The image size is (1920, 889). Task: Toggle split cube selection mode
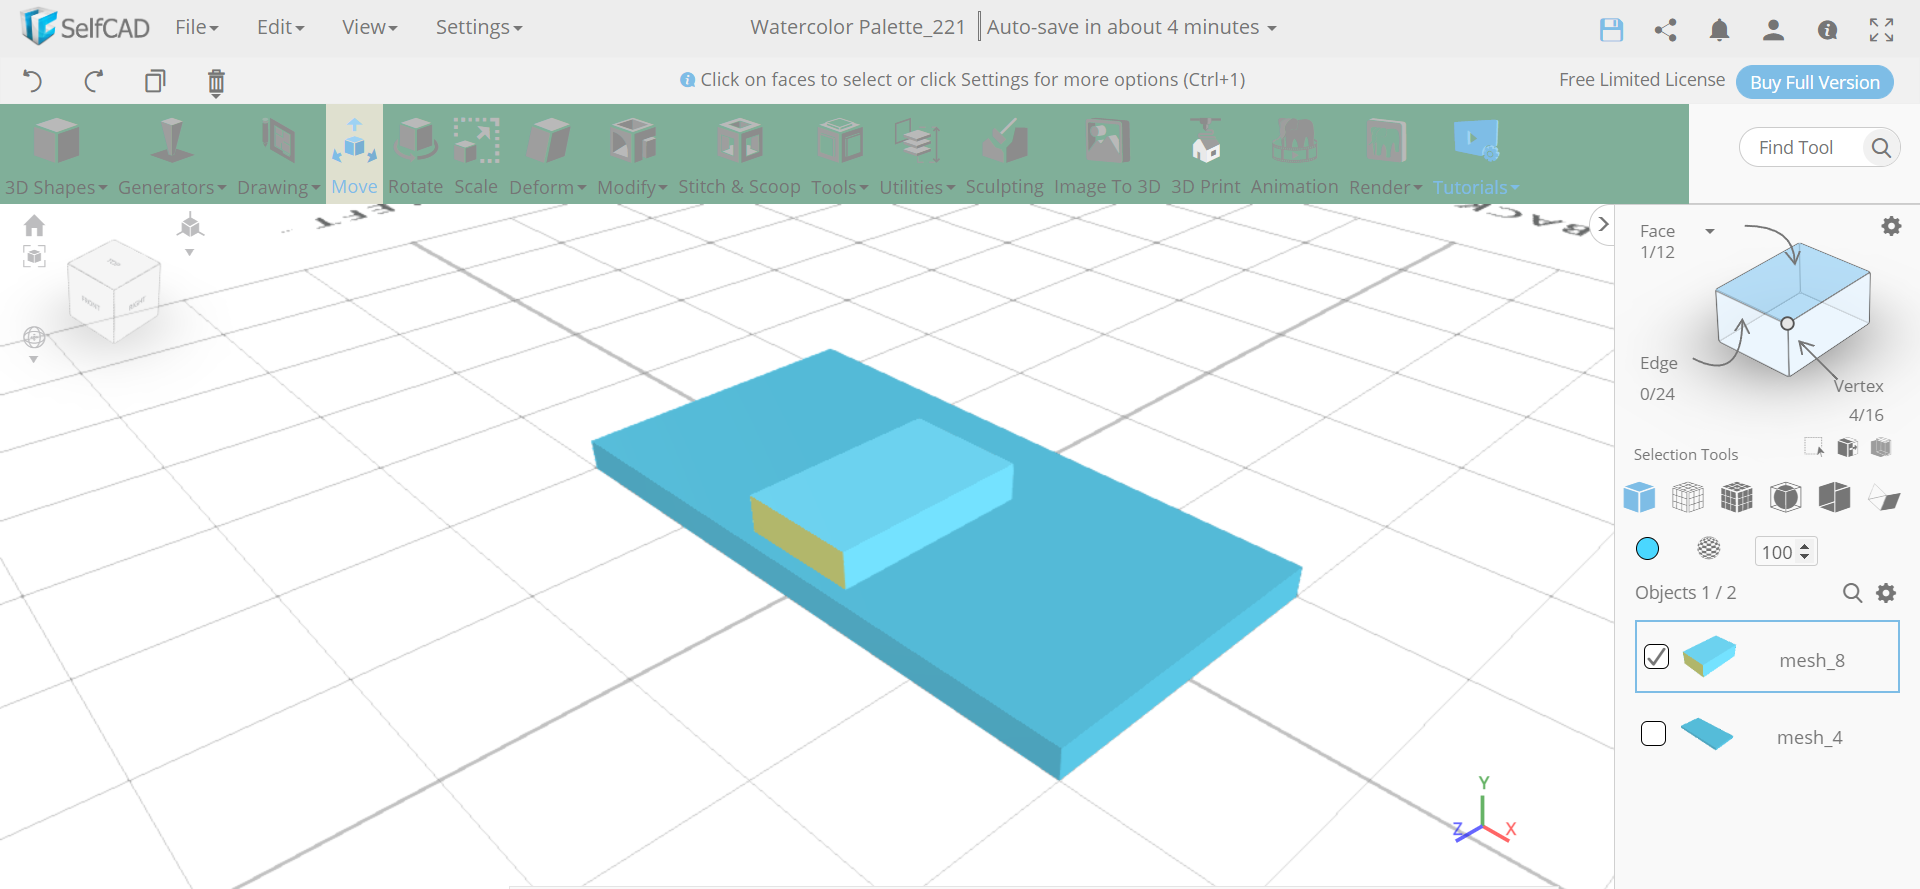(x=1835, y=497)
